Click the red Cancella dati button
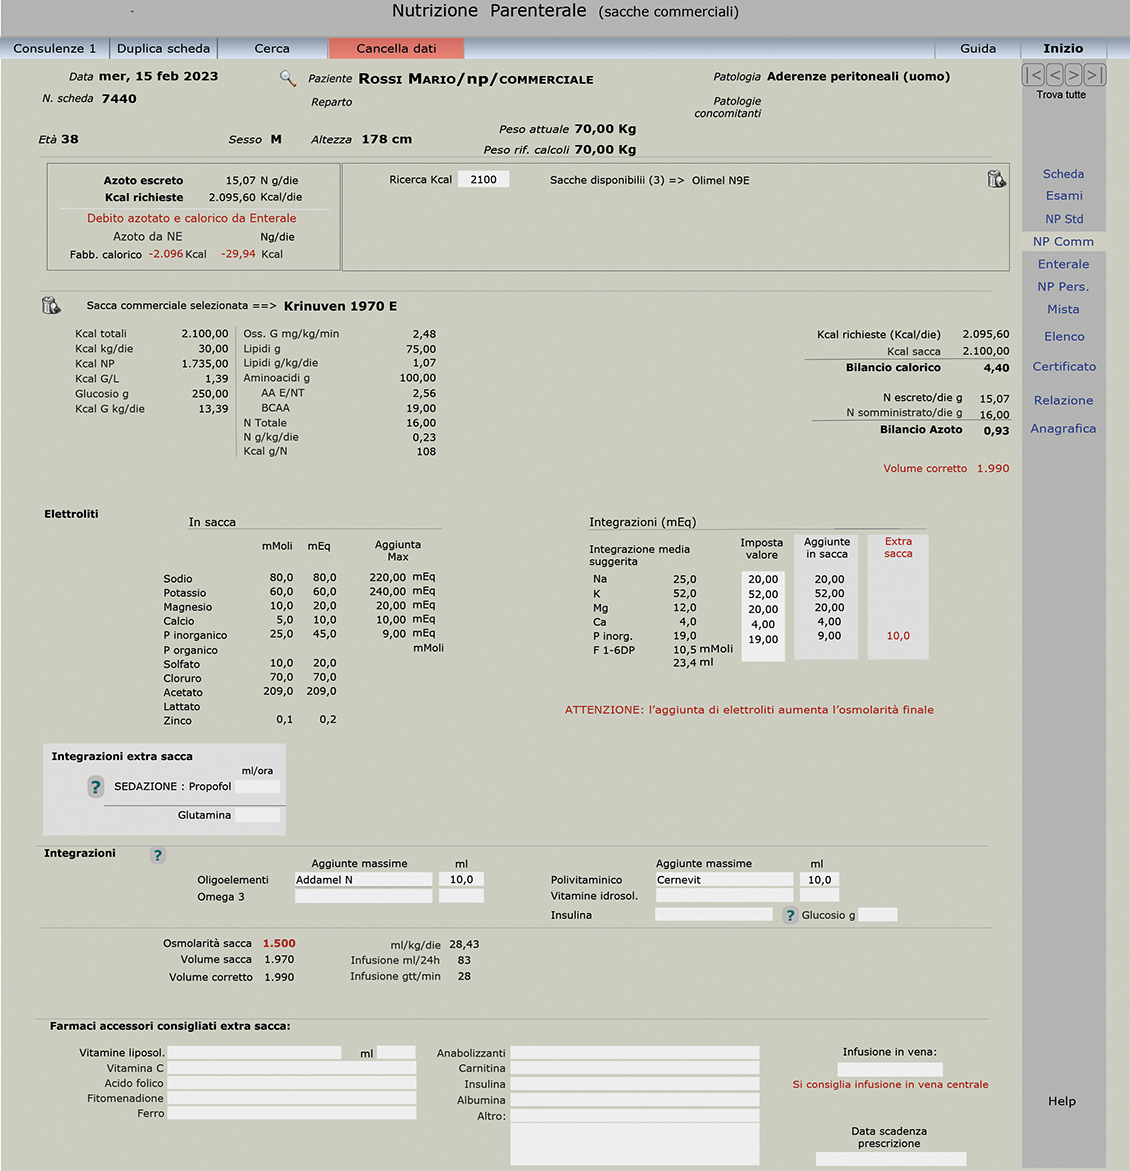1130x1171 pixels. [397, 49]
